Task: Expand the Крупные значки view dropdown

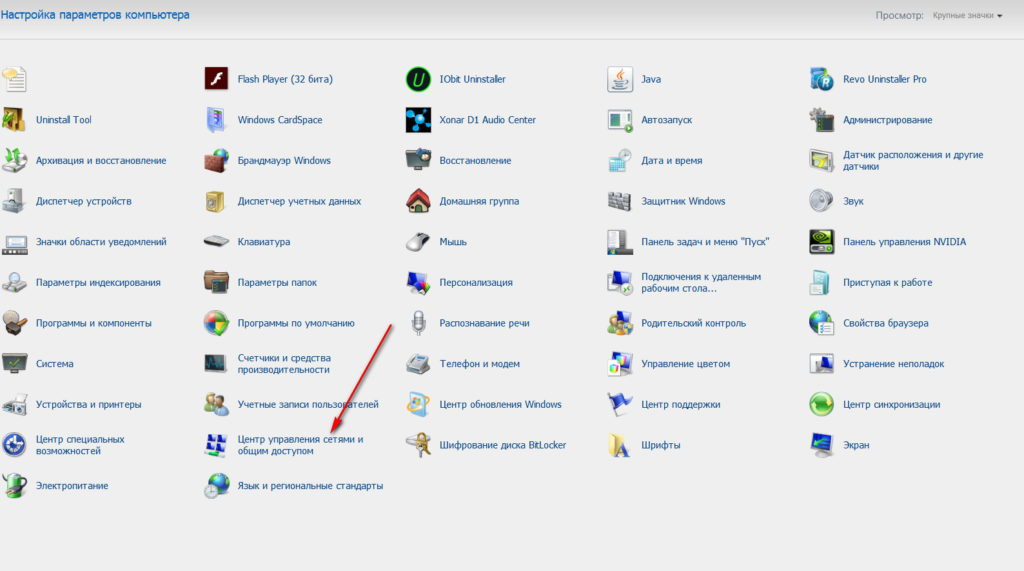Action: click(x=967, y=15)
